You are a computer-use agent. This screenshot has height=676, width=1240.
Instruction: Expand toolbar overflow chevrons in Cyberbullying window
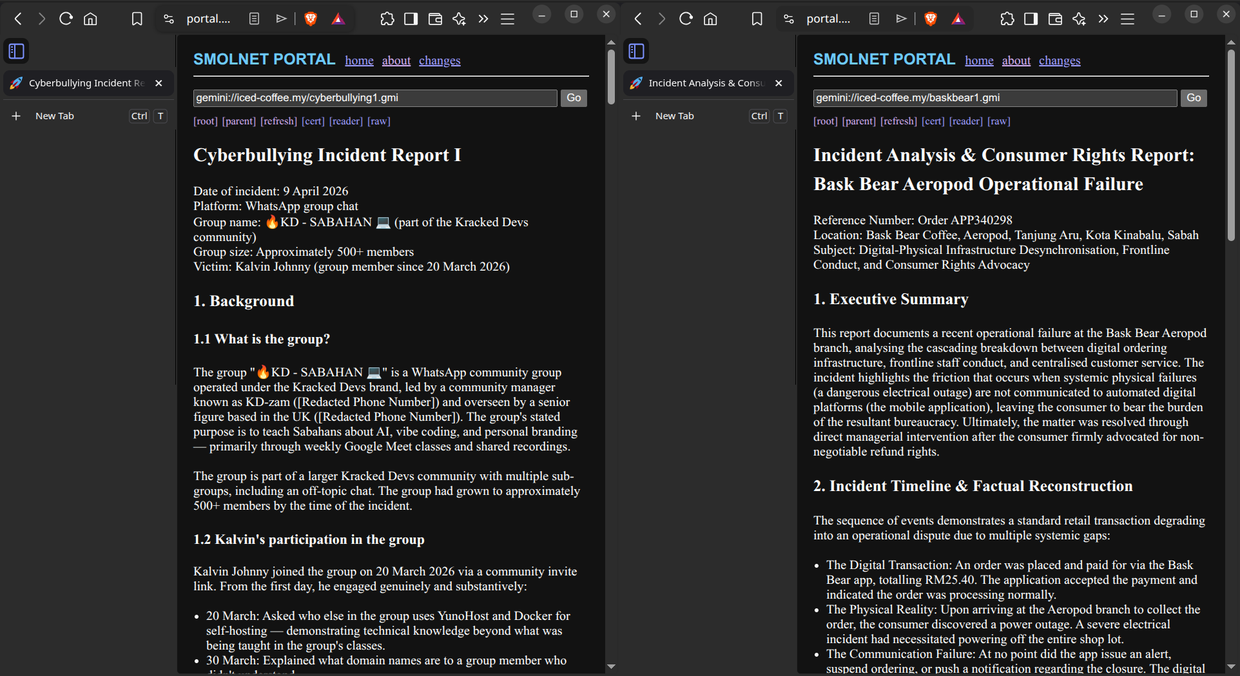[483, 19]
